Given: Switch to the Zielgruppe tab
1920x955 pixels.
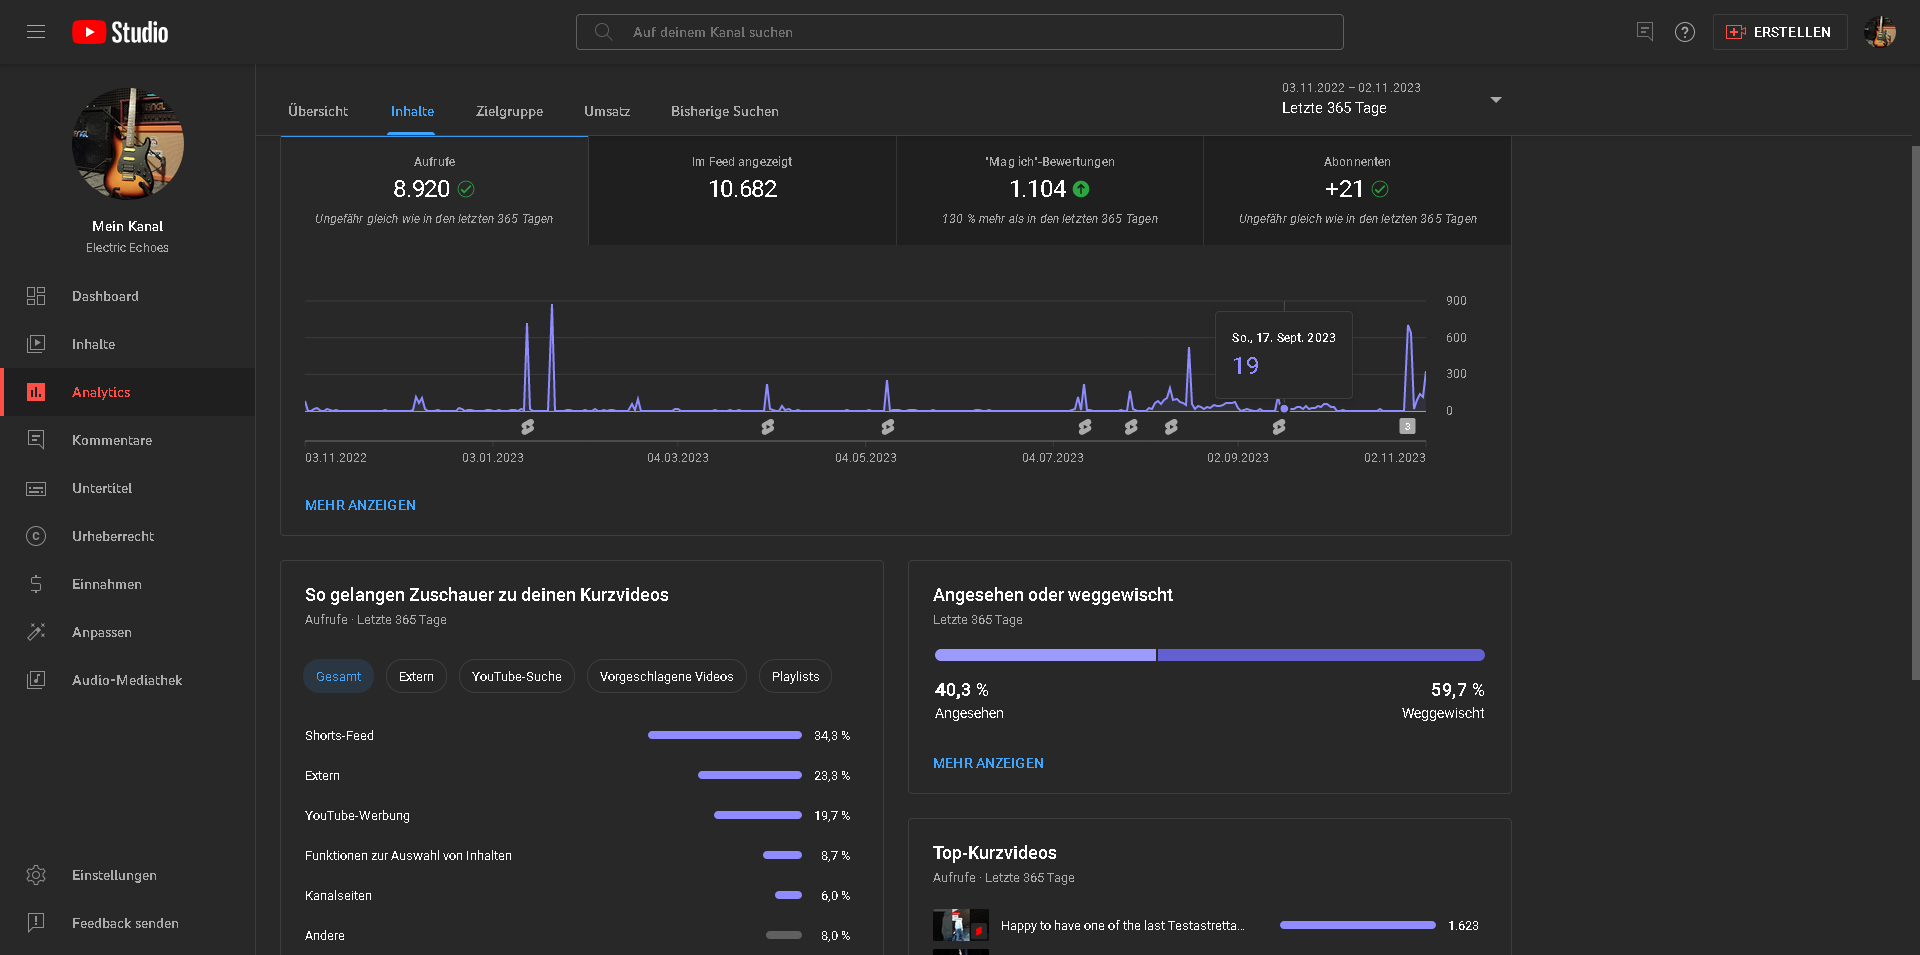Looking at the screenshot, I should pos(509,111).
